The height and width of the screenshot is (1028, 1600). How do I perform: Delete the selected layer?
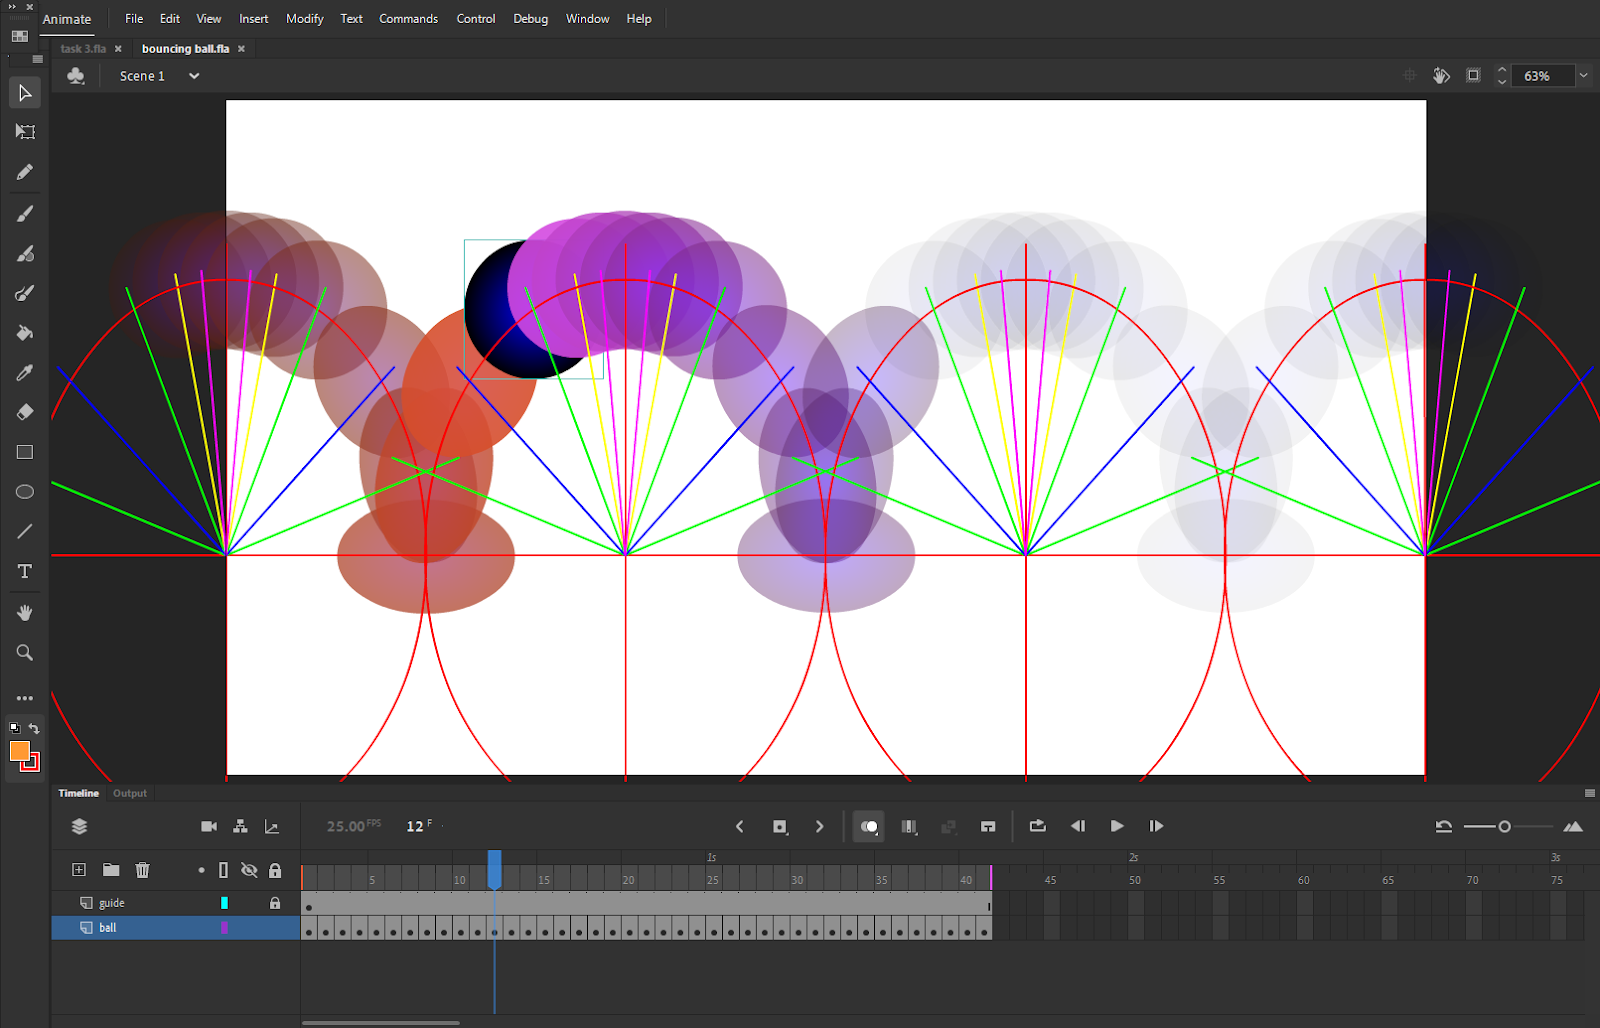[x=143, y=870]
